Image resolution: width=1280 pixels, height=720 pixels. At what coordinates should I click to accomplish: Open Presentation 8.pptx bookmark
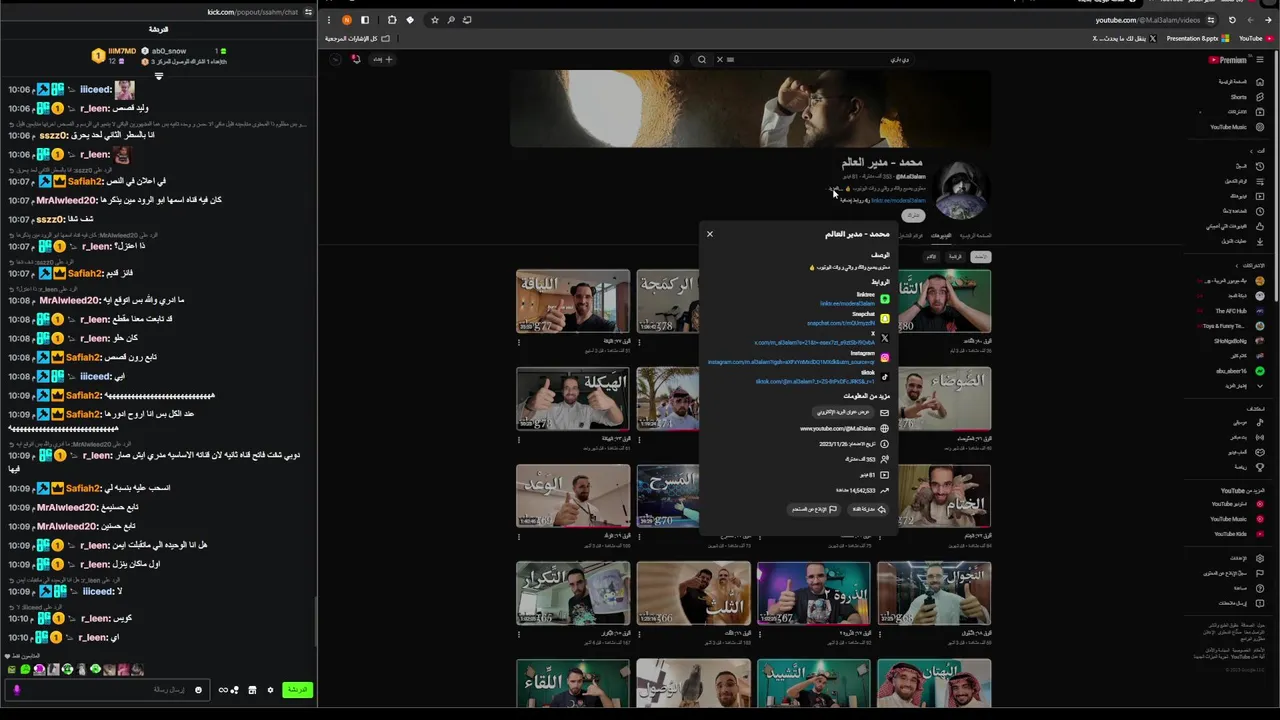click(x=1198, y=38)
